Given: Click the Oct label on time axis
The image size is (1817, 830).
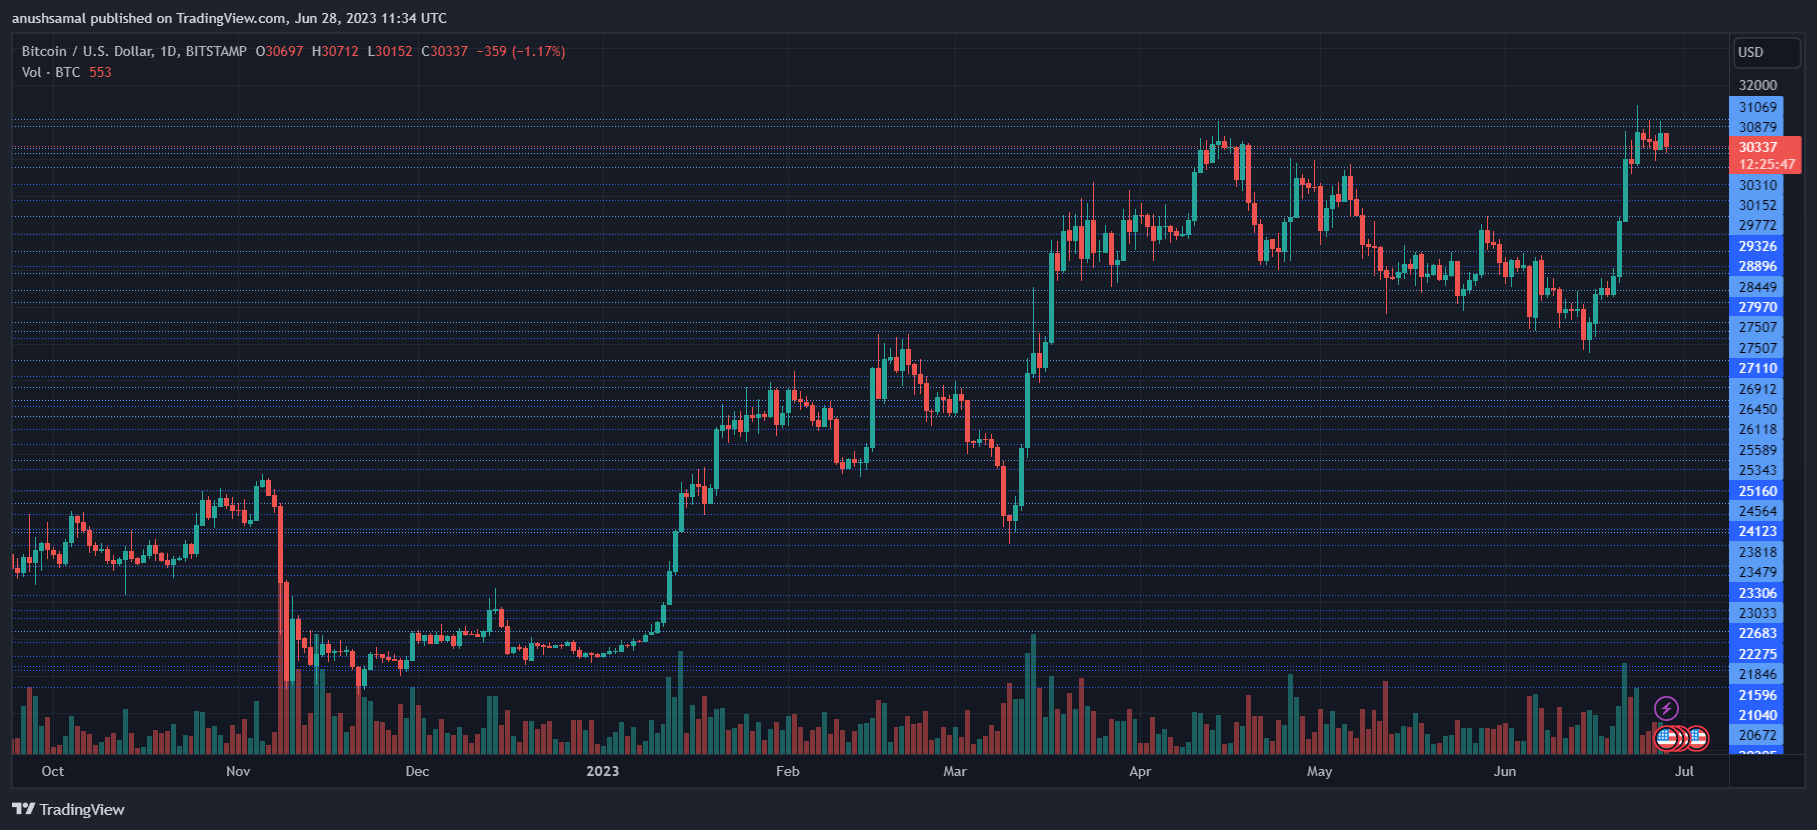Looking at the screenshot, I should coord(53,771).
